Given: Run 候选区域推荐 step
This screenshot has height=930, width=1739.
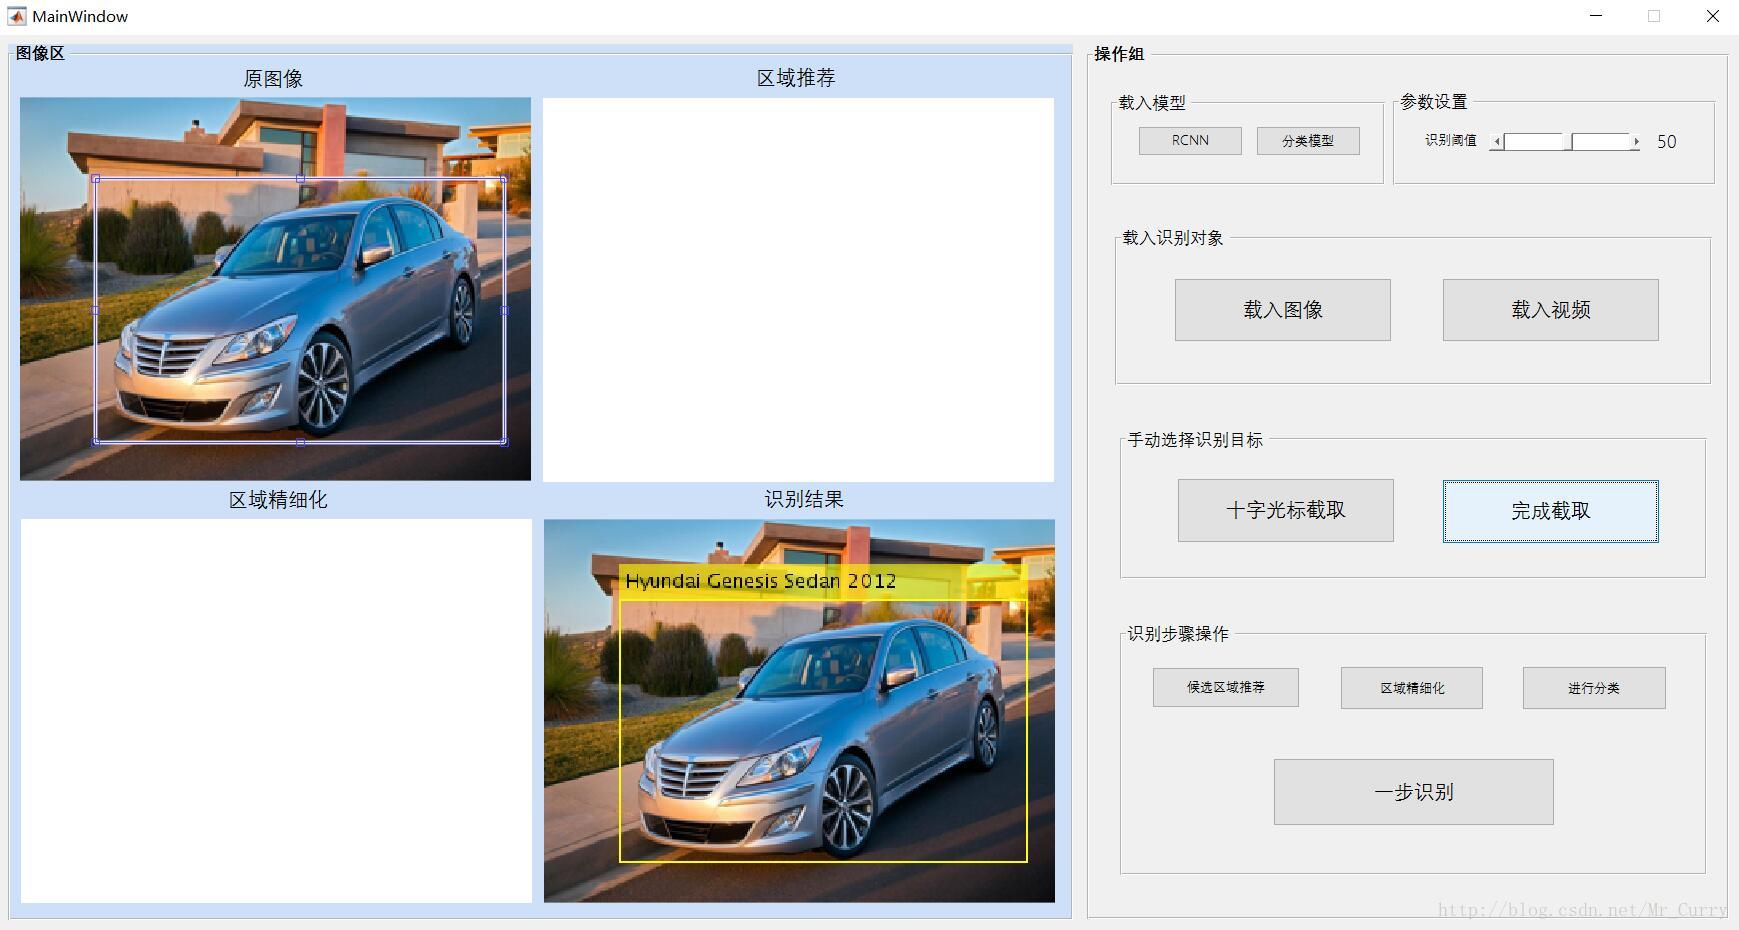Looking at the screenshot, I should coord(1225,688).
